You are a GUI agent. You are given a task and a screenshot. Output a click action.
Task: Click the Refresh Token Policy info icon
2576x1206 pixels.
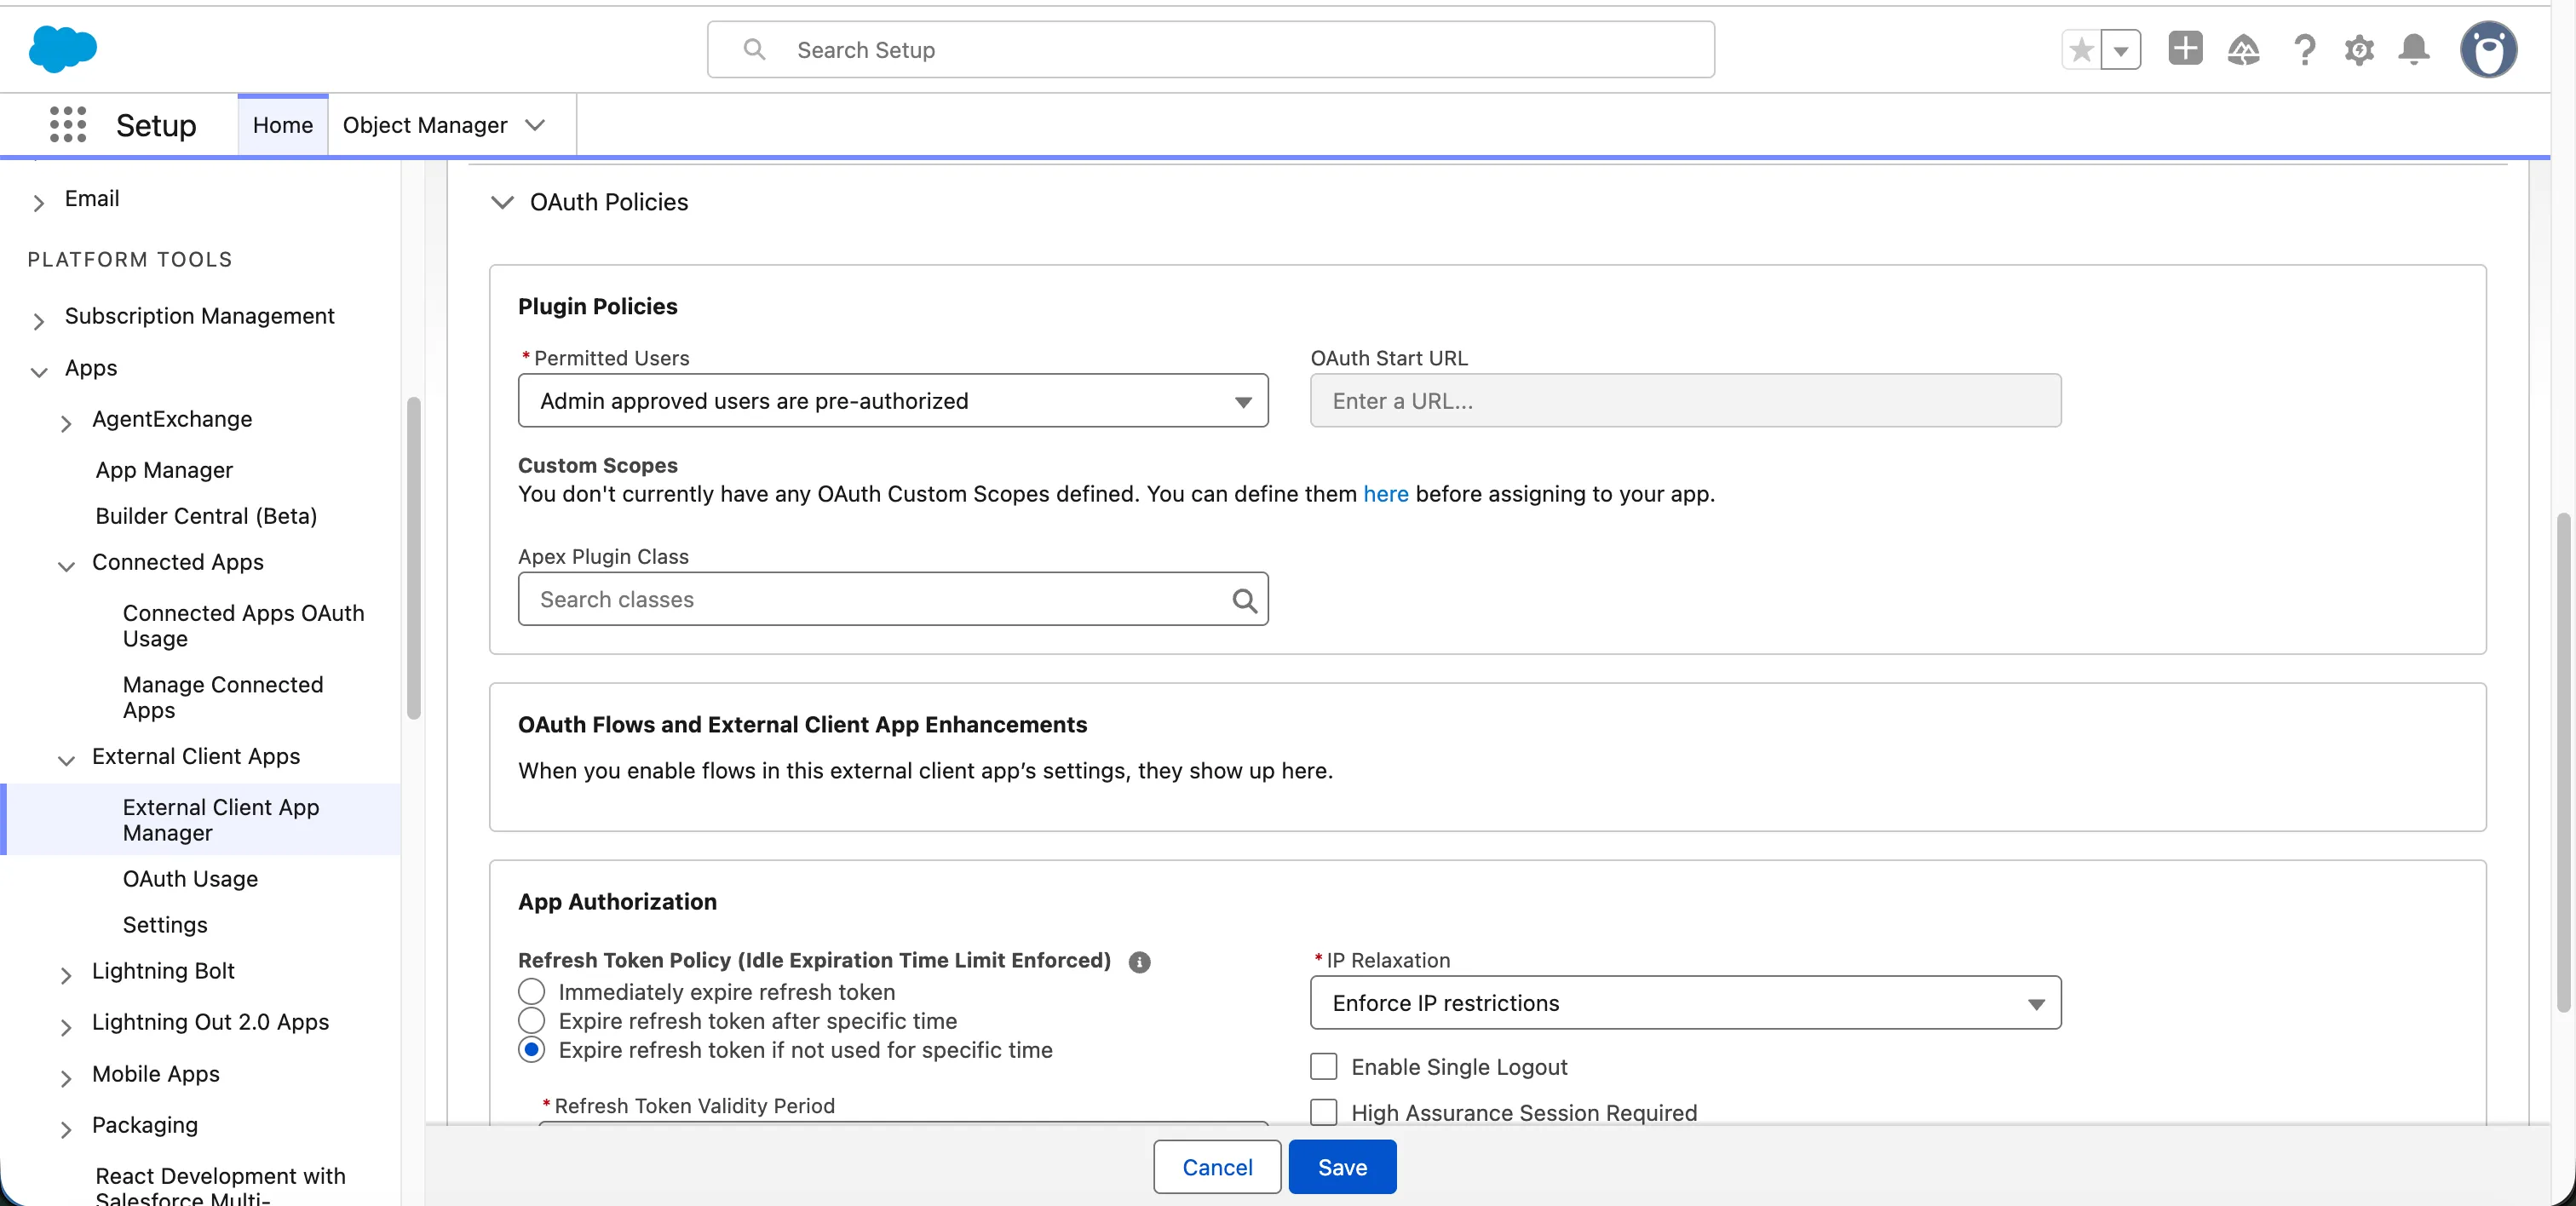point(1139,962)
